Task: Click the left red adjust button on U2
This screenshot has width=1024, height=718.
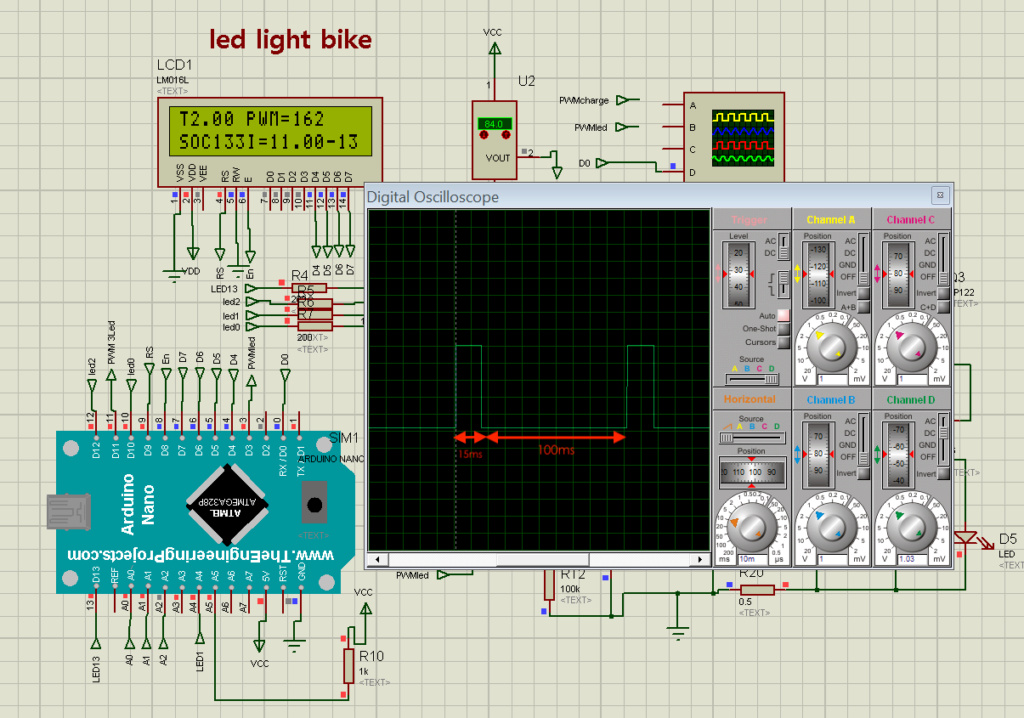Action: point(484,135)
